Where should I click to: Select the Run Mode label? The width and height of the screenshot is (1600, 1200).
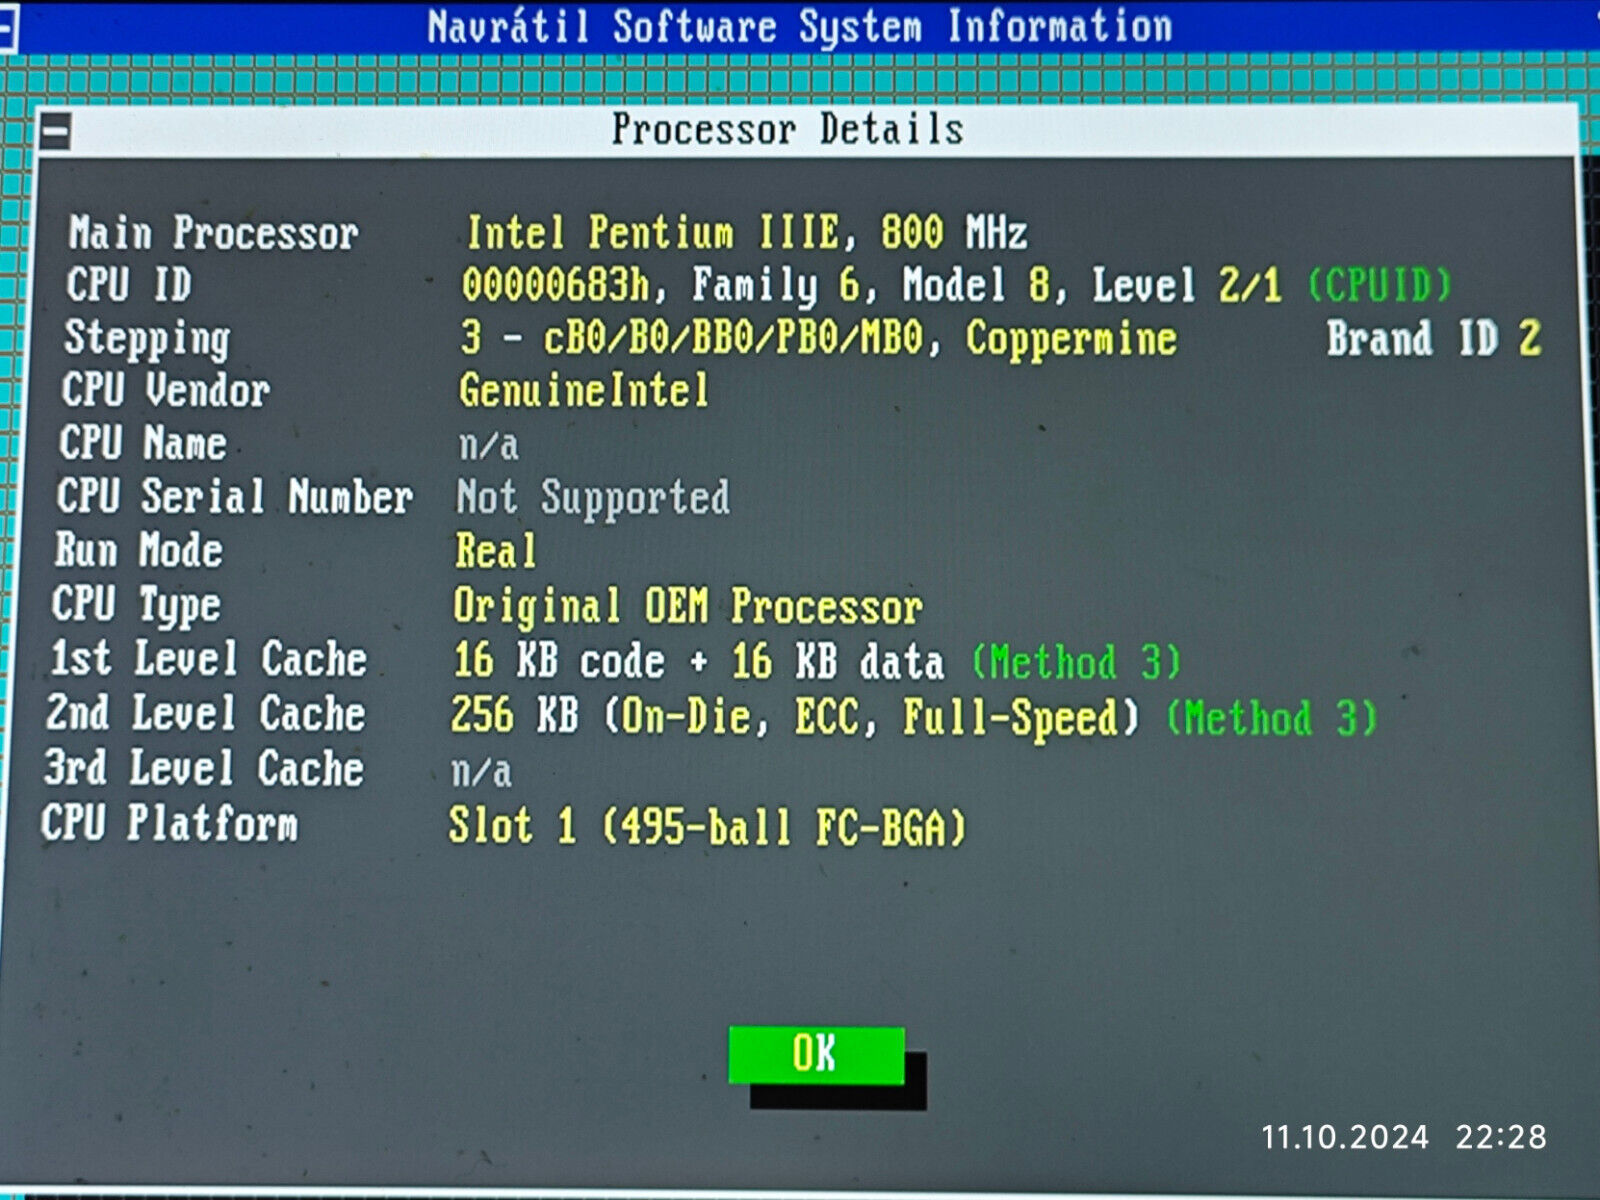tap(138, 550)
